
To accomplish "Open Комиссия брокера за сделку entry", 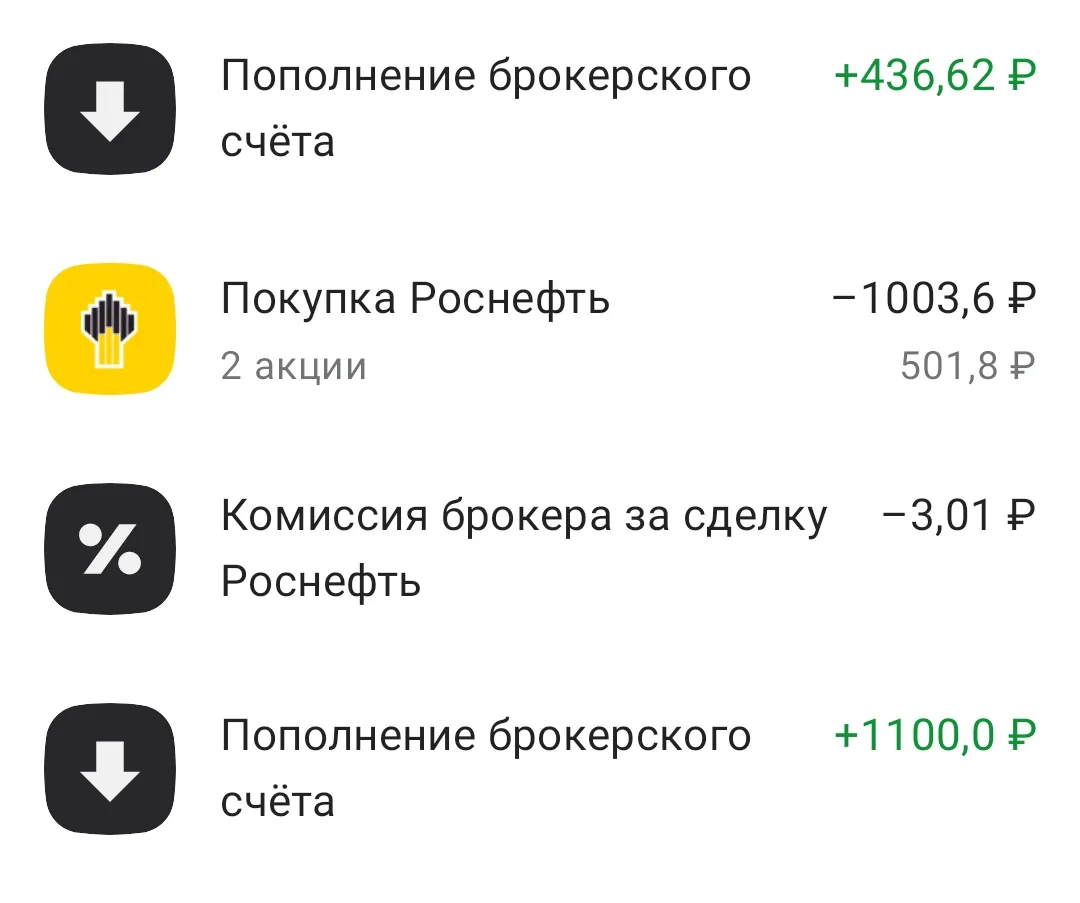I will 524,549.
